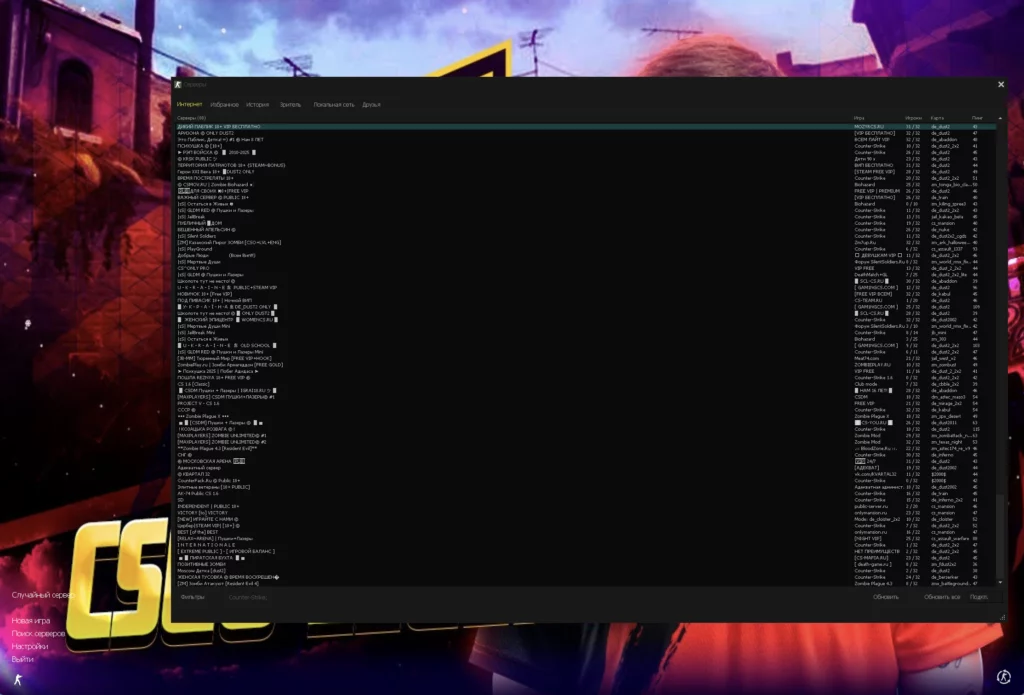Select server PROJECT V - CS 1.6
Viewport: 1024px width, 695px height.
tap(586, 403)
